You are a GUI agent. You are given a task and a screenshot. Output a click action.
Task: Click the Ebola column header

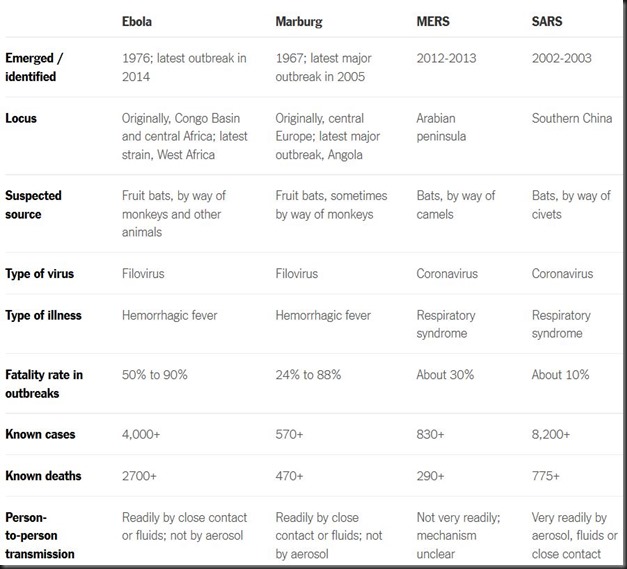137,21
